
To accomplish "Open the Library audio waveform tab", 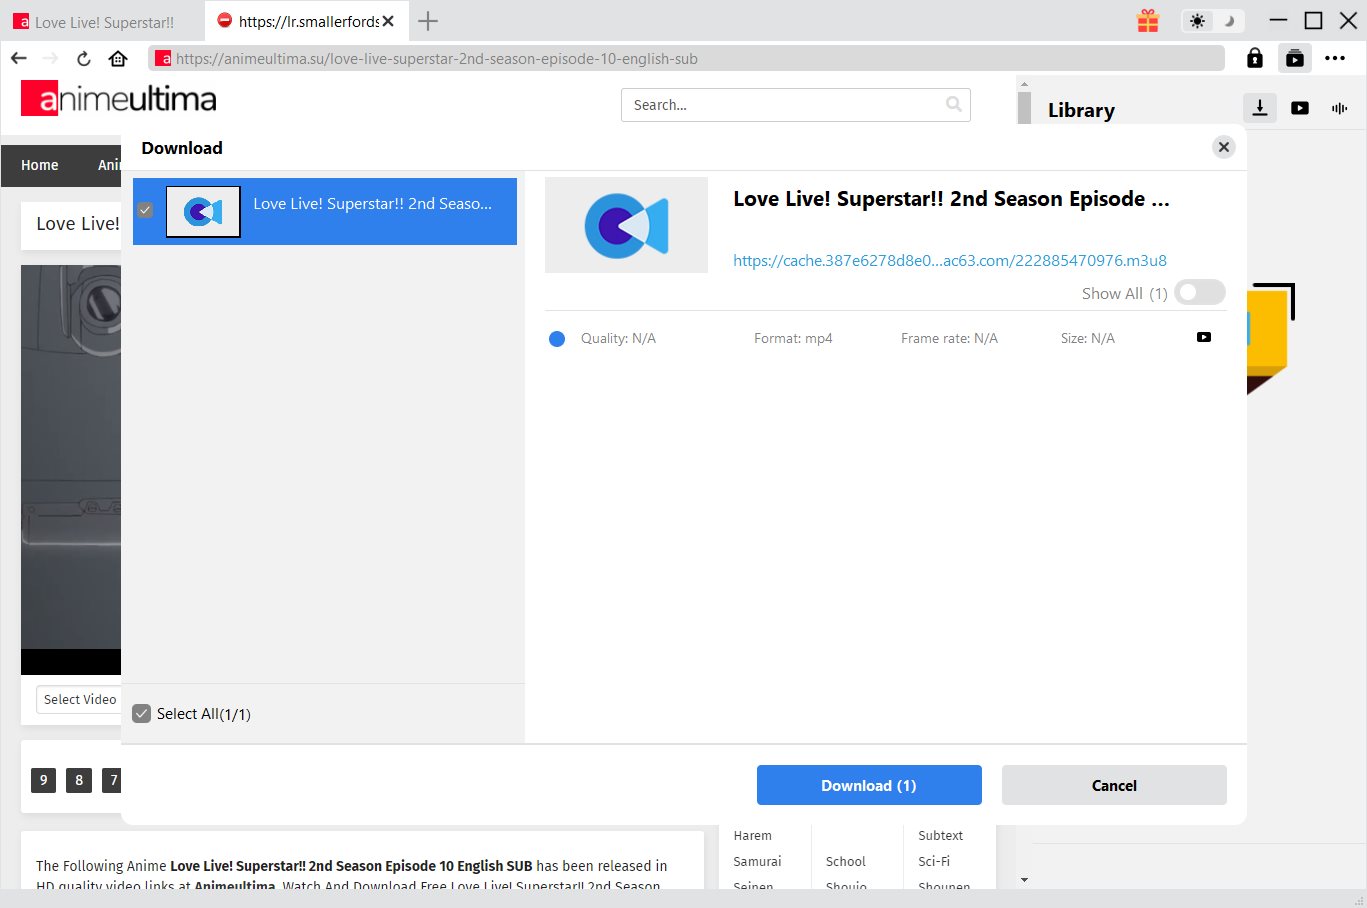I will point(1340,108).
